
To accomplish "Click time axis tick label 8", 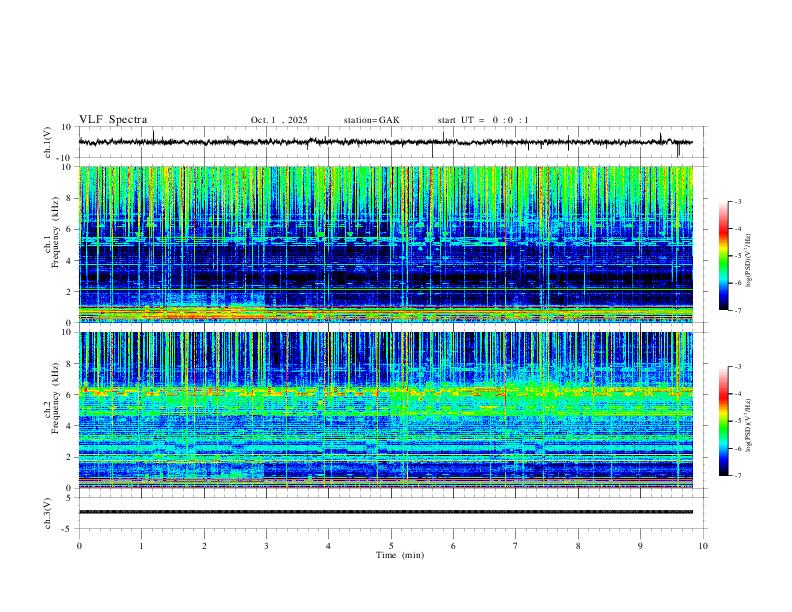I will 578,546.
